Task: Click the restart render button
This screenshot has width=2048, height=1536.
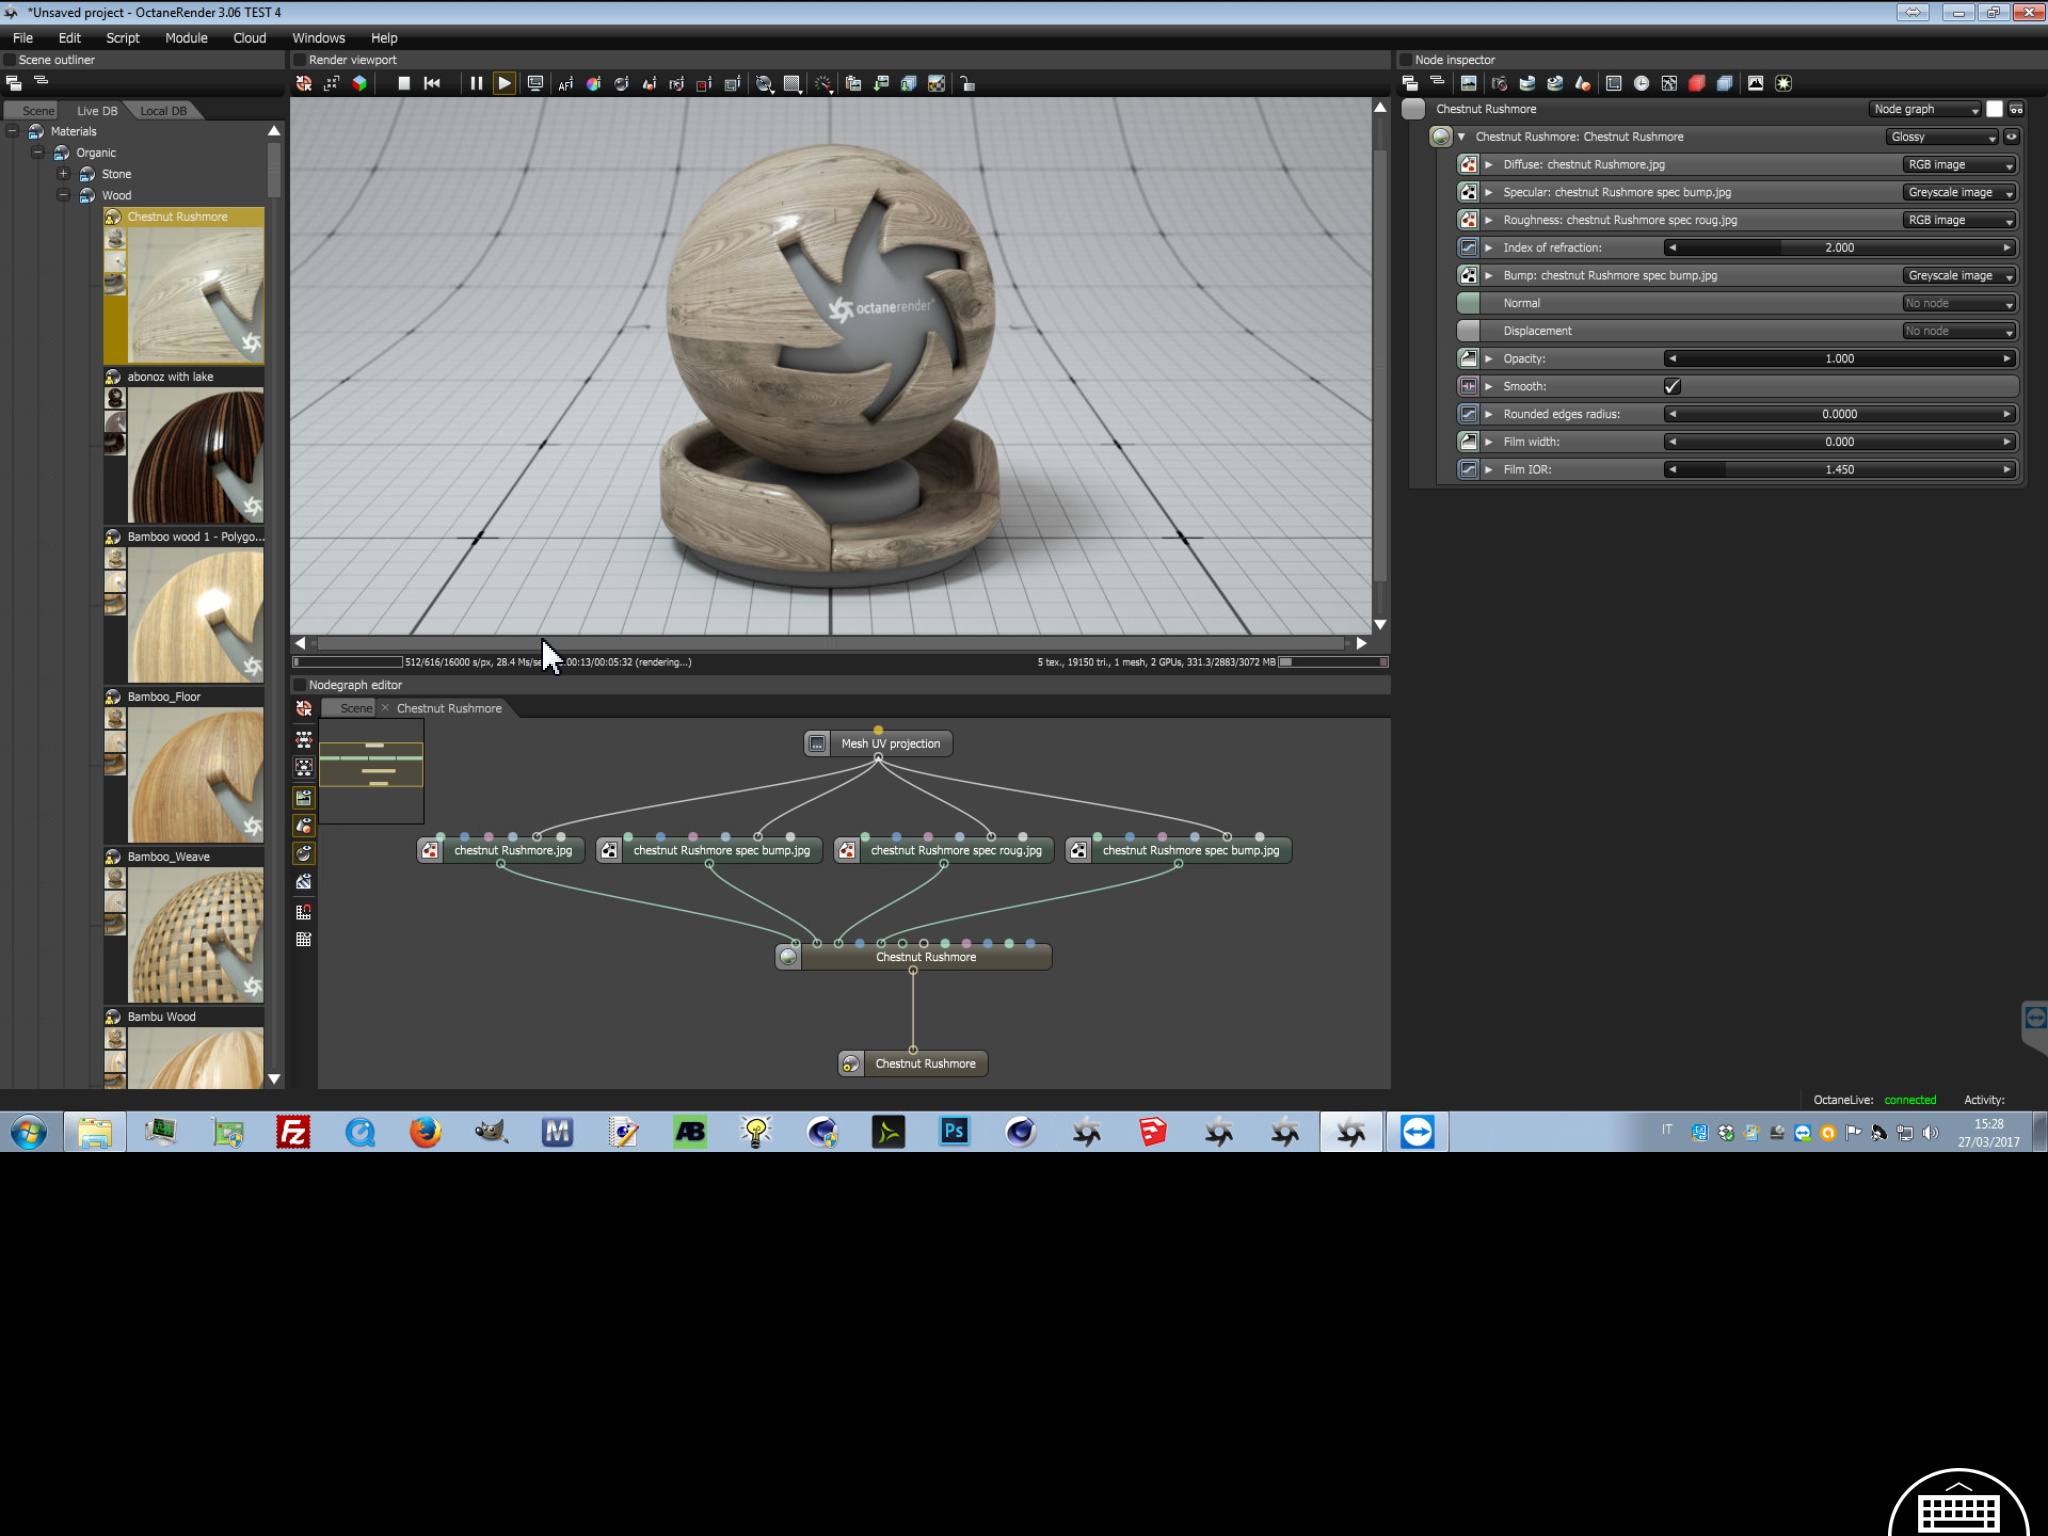Action: point(432,84)
